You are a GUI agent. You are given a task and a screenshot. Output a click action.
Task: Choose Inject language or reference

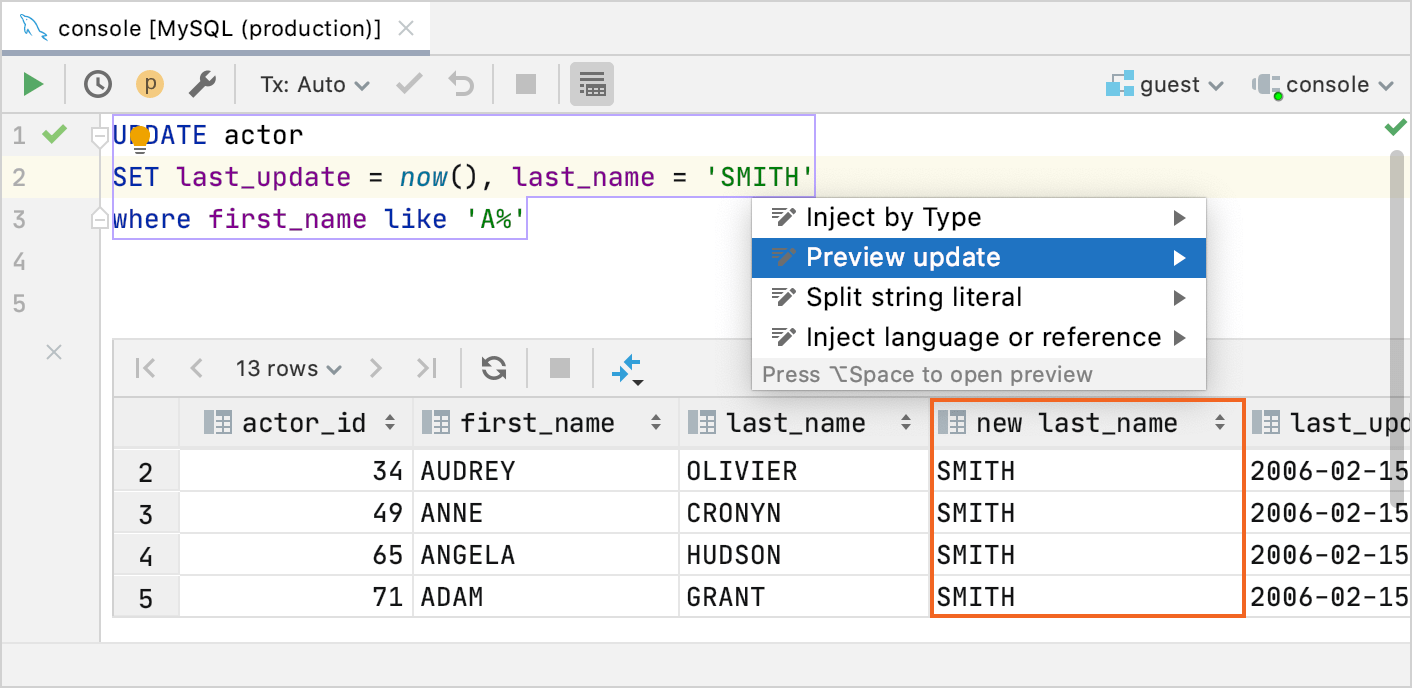[979, 338]
